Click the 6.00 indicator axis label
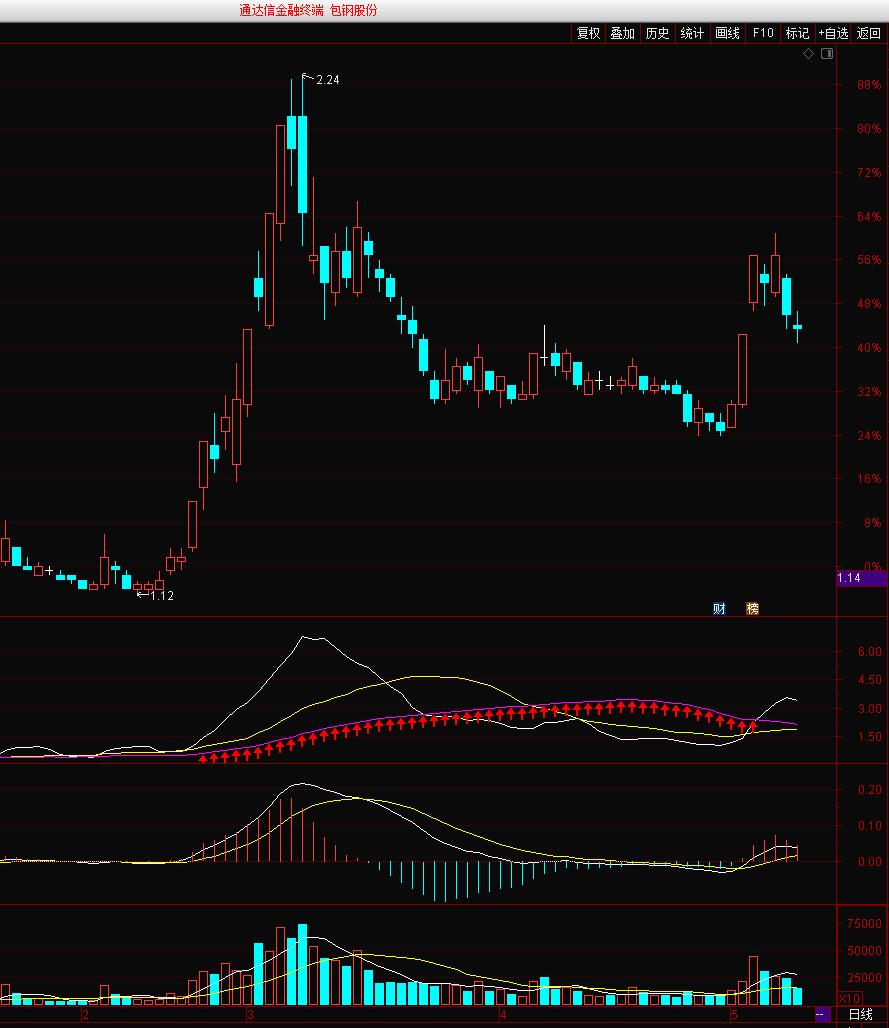The height and width of the screenshot is (1028, 889). click(x=869, y=651)
